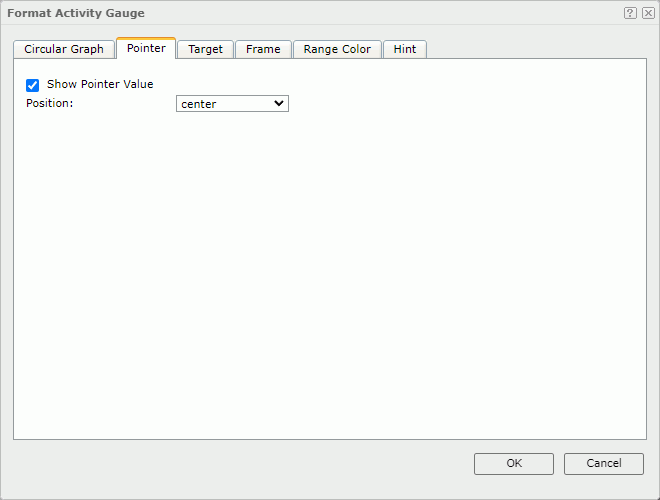
Task: Confirm with the OK button
Action: [514, 463]
